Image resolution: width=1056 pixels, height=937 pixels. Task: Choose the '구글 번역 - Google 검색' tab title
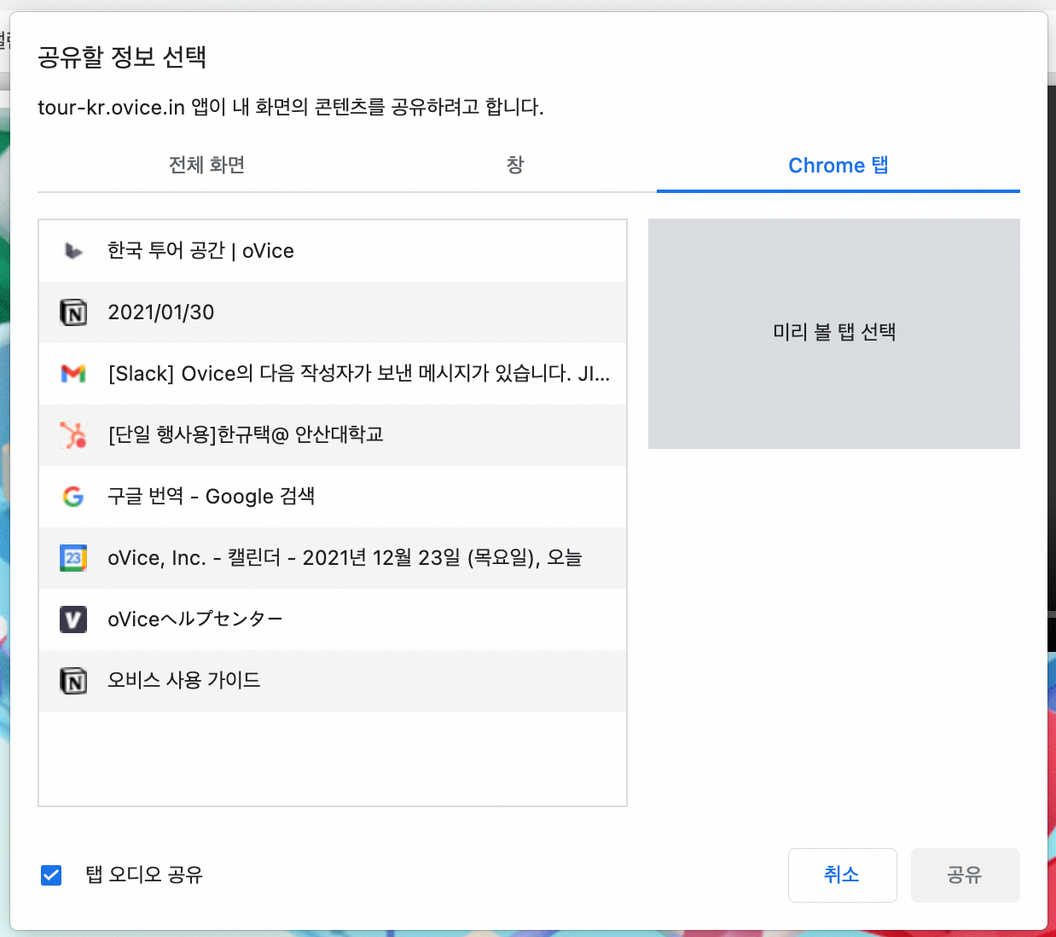pyautogui.click(x=211, y=496)
